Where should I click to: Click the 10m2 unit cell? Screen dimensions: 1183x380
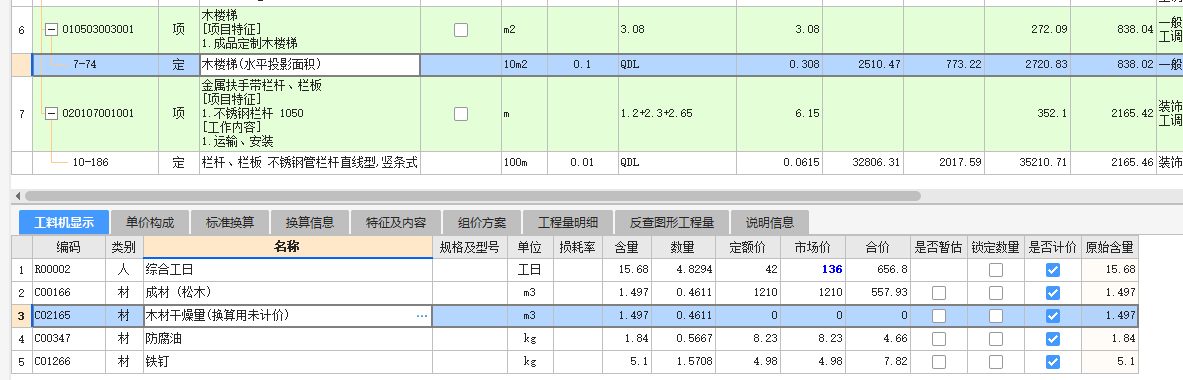click(524, 65)
